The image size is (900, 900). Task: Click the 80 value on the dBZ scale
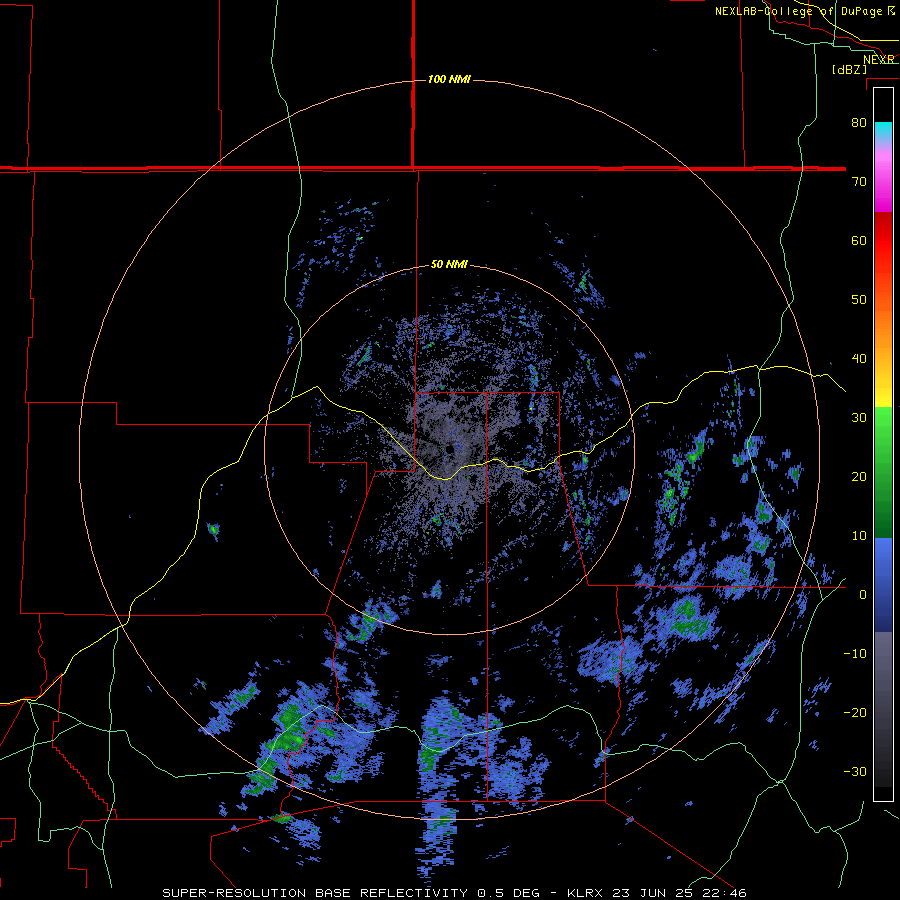[859, 122]
